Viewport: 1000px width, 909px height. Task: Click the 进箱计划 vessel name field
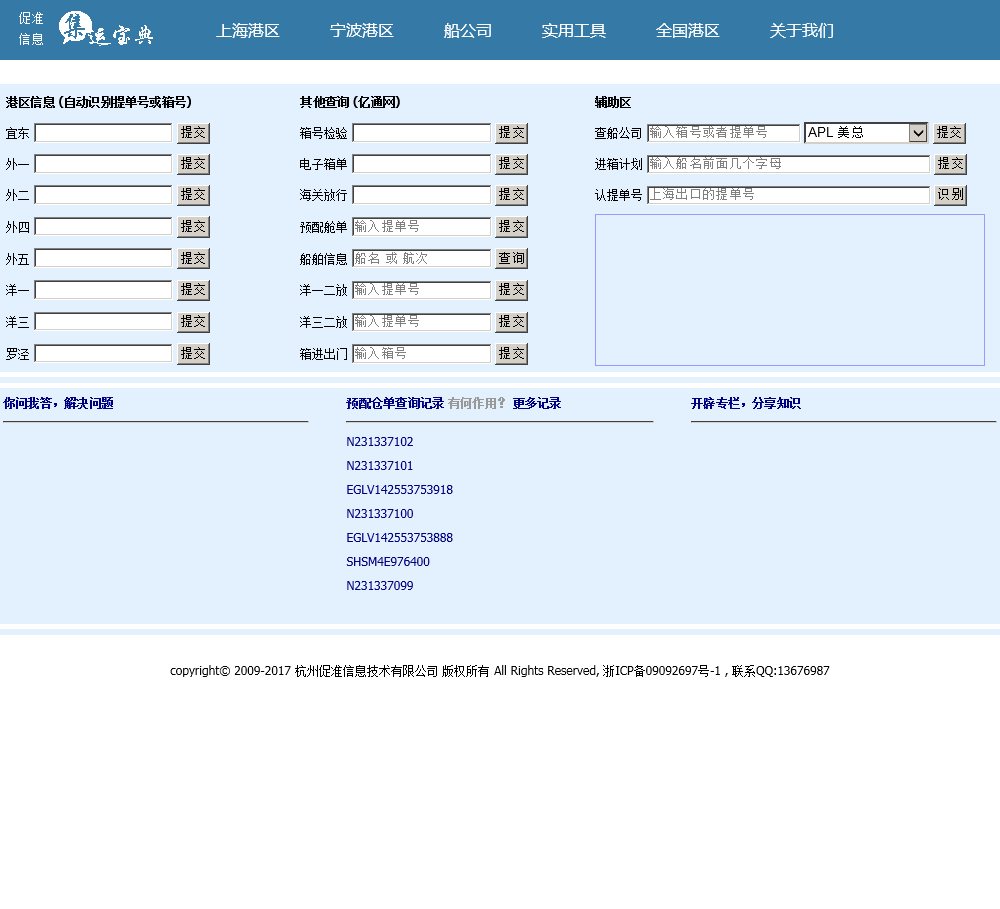pyautogui.click(x=788, y=164)
